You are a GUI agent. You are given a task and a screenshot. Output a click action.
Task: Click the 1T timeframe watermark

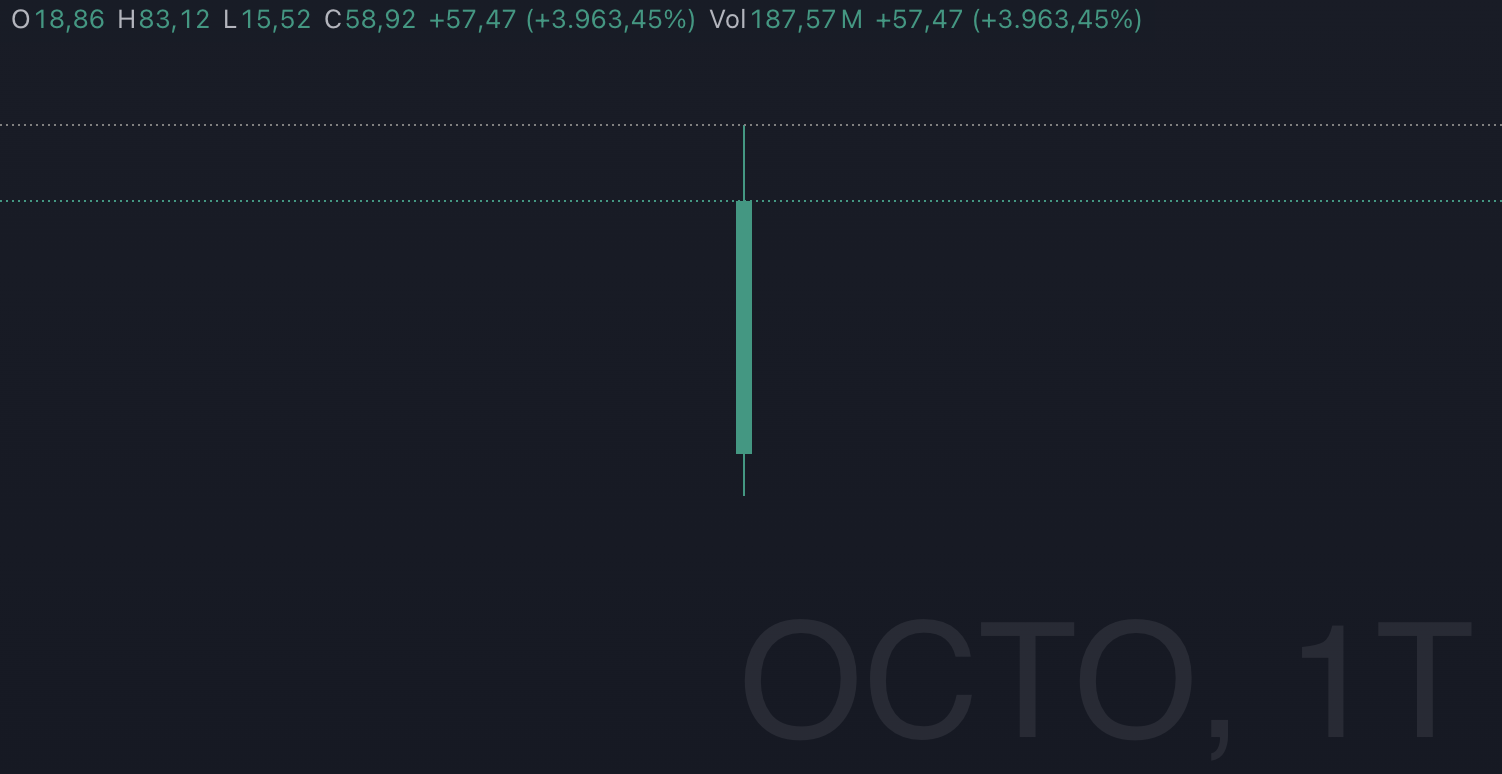click(x=1385, y=680)
